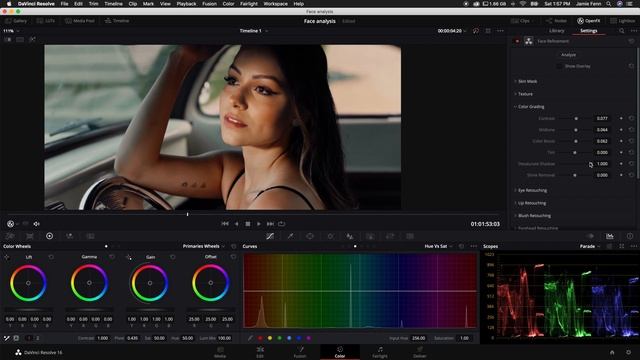Screen dimensions: 640x360
Task: Toggle loop playback
Action: pyautogui.click(x=282, y=224)
